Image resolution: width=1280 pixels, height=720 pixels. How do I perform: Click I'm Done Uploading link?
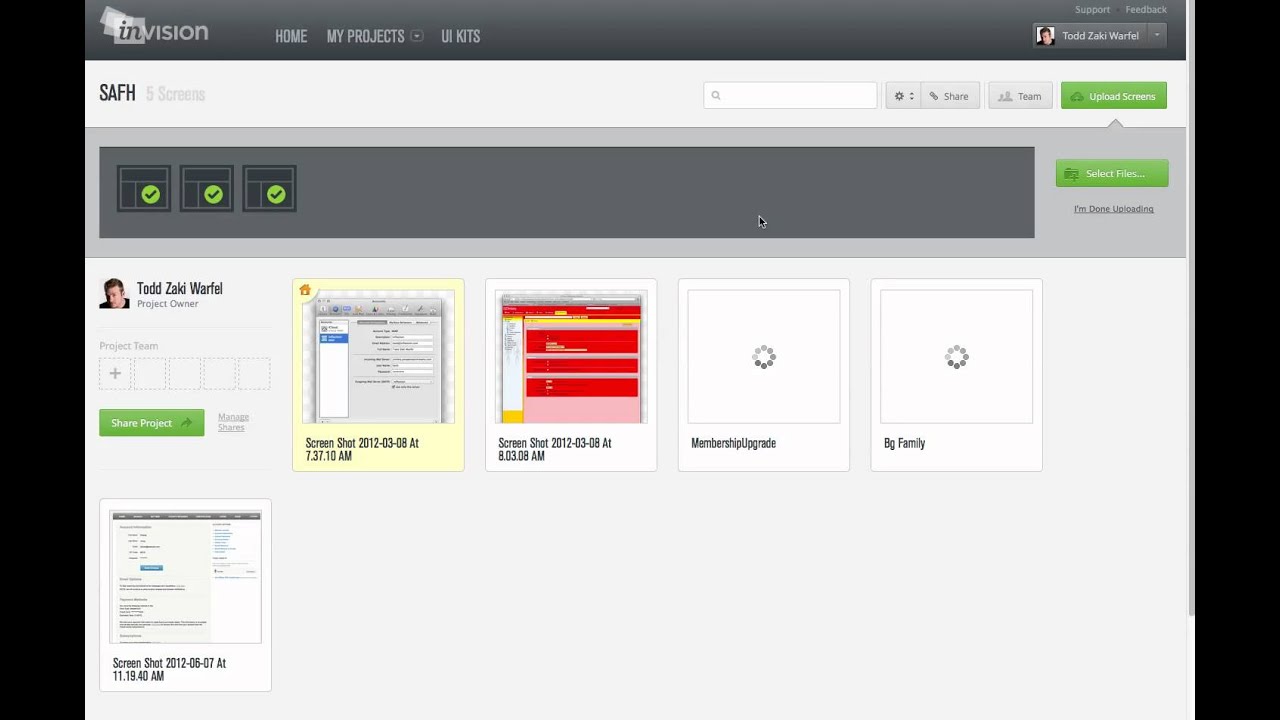click(1114, 209)
